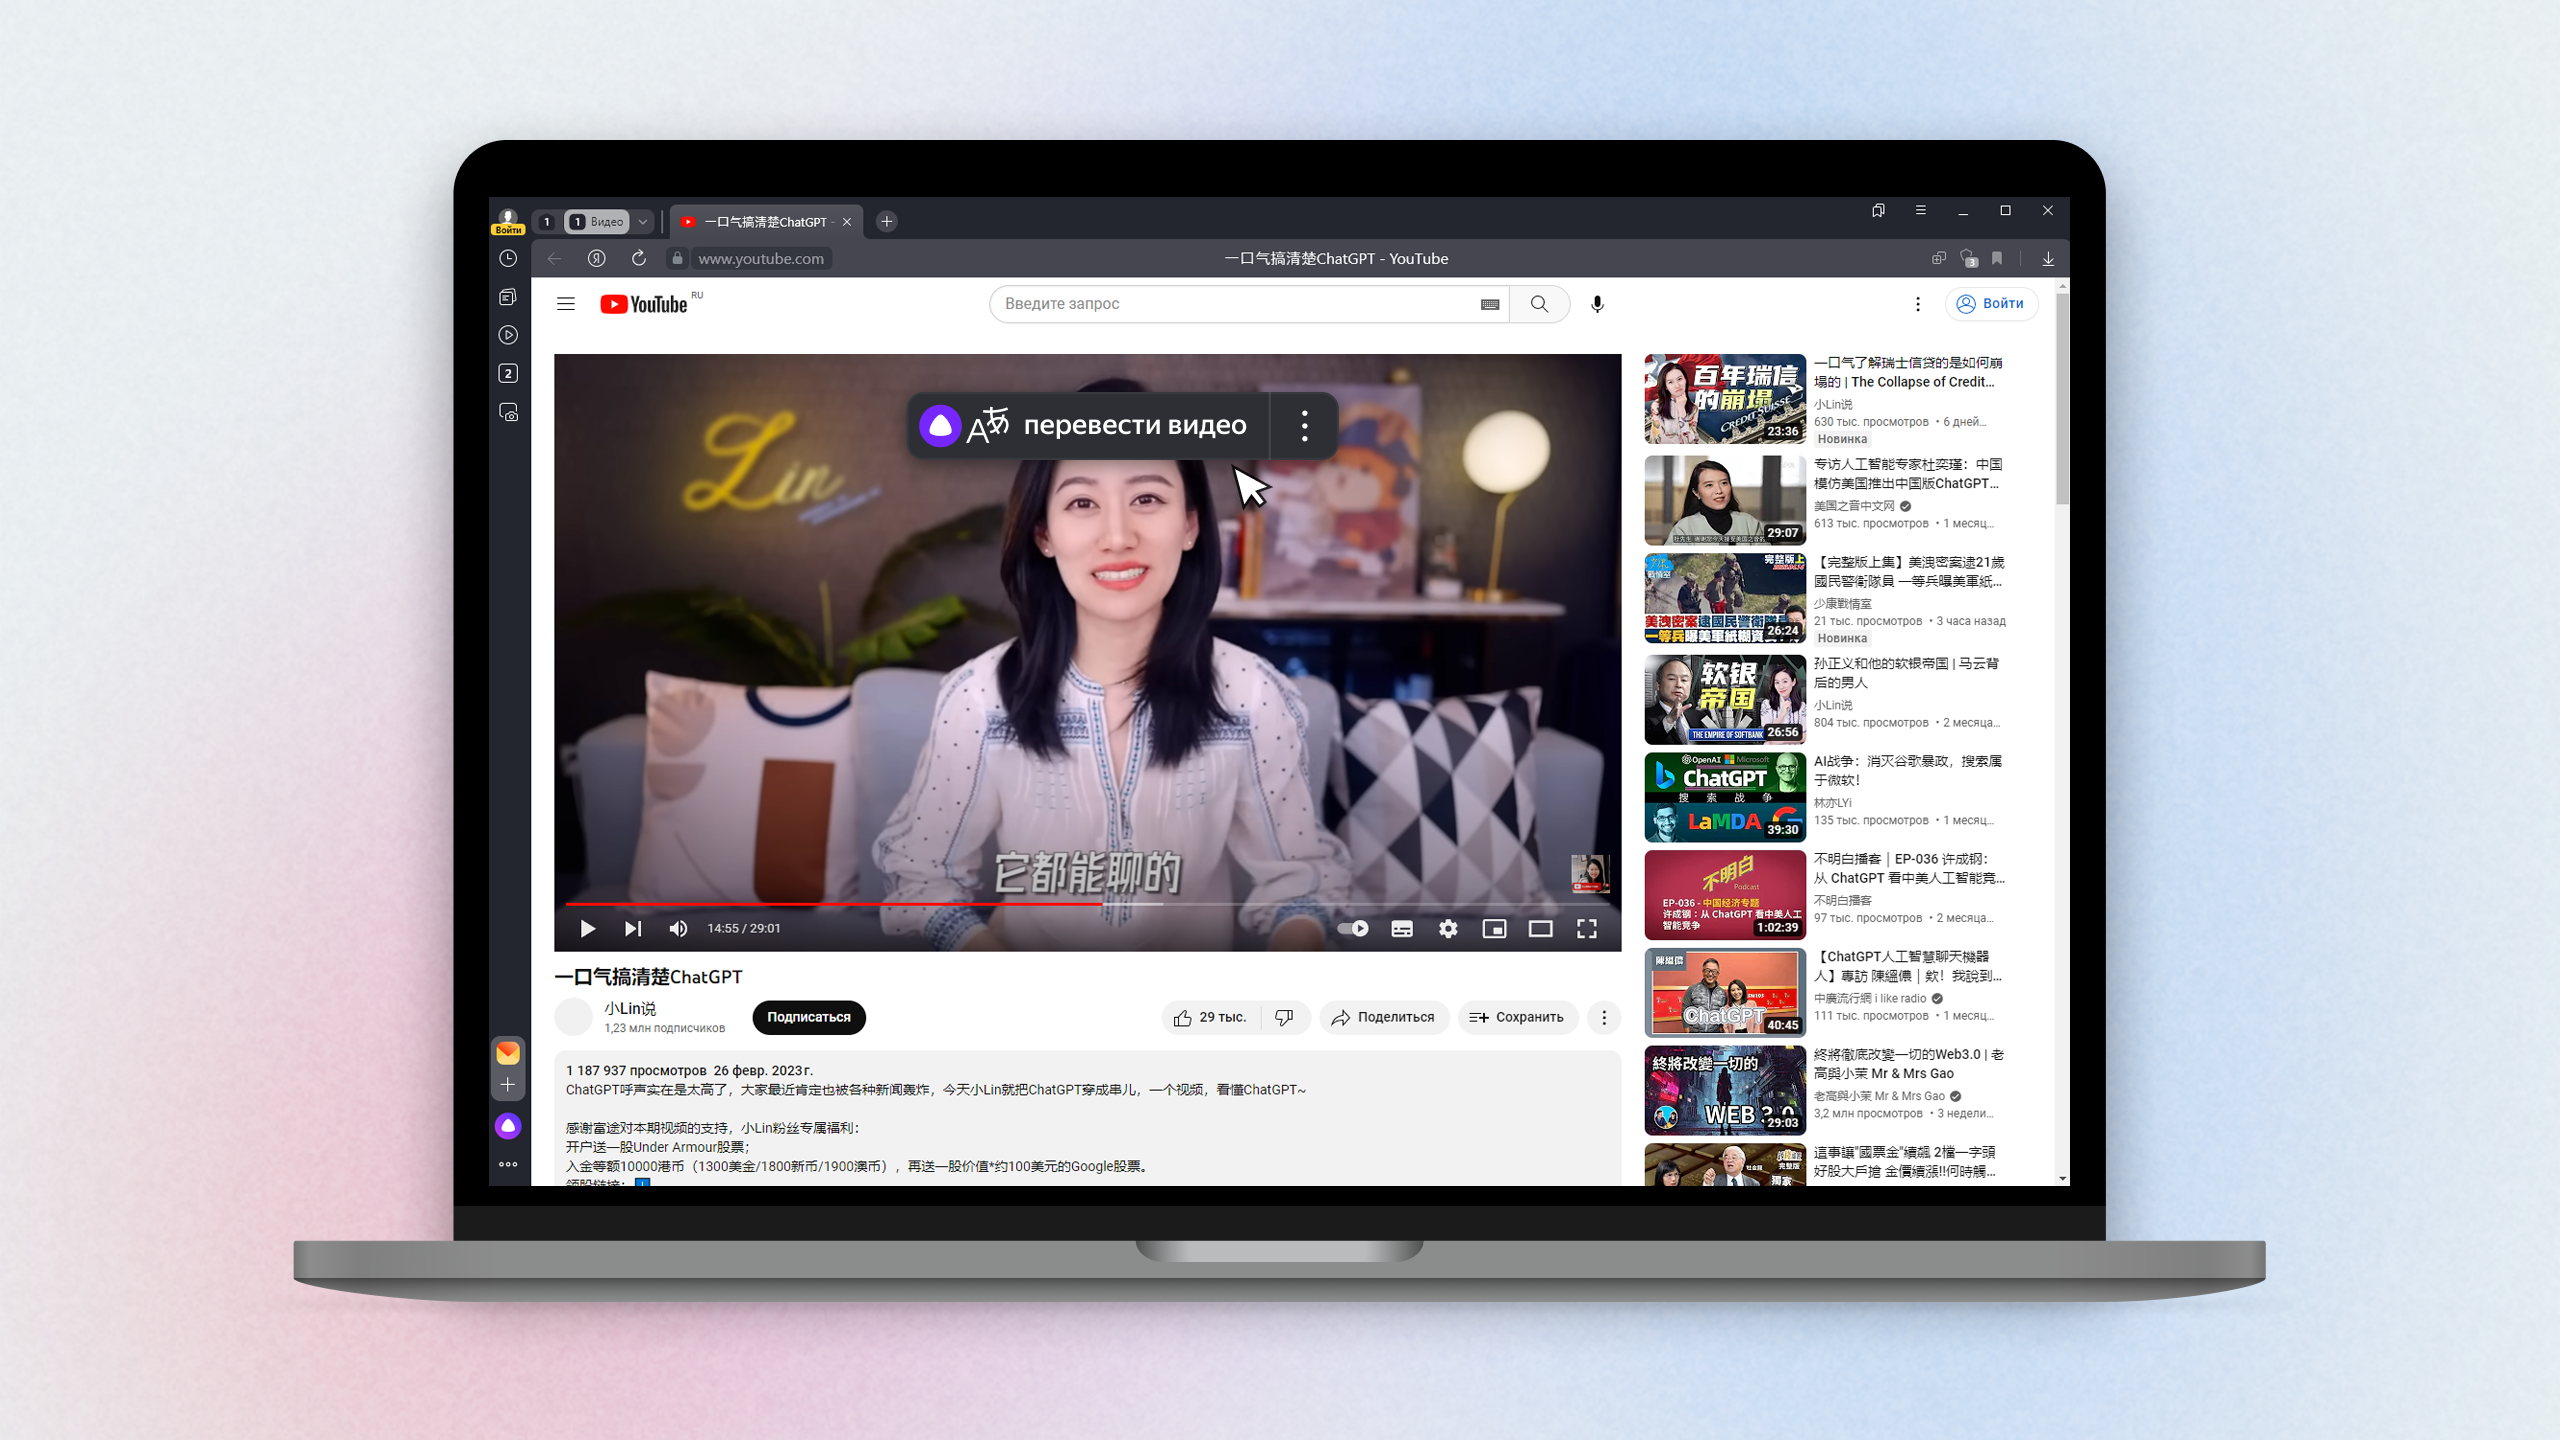Open miniplayer from player controls
This screenshot has height=1440, width=2560.
[x=1494, y=929]
